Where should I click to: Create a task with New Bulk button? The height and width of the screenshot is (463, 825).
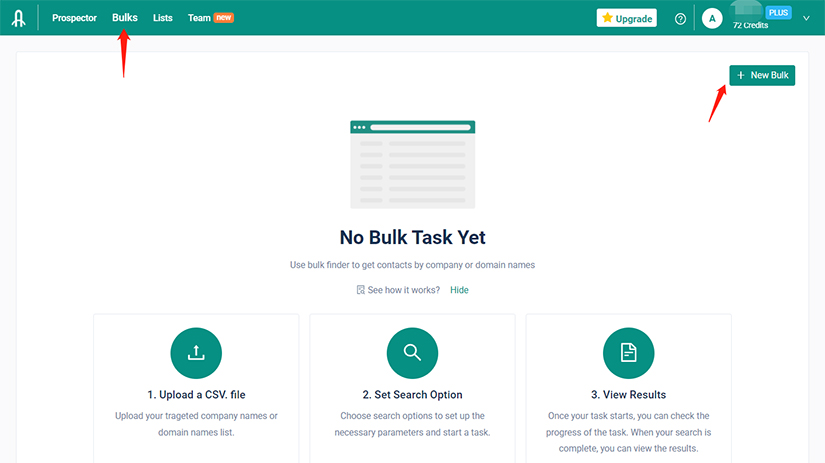click(x=762, y=75)
